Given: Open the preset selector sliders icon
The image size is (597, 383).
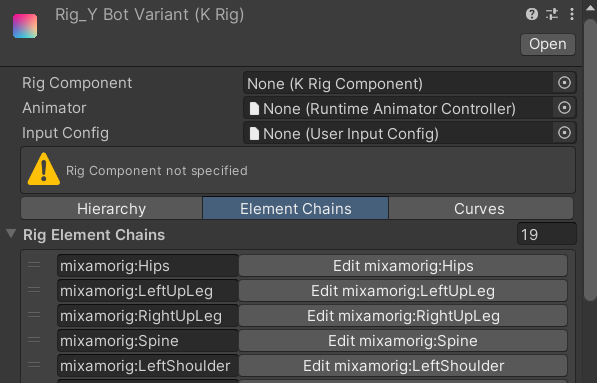Looking at the screenshot, I should pos(552,14).
